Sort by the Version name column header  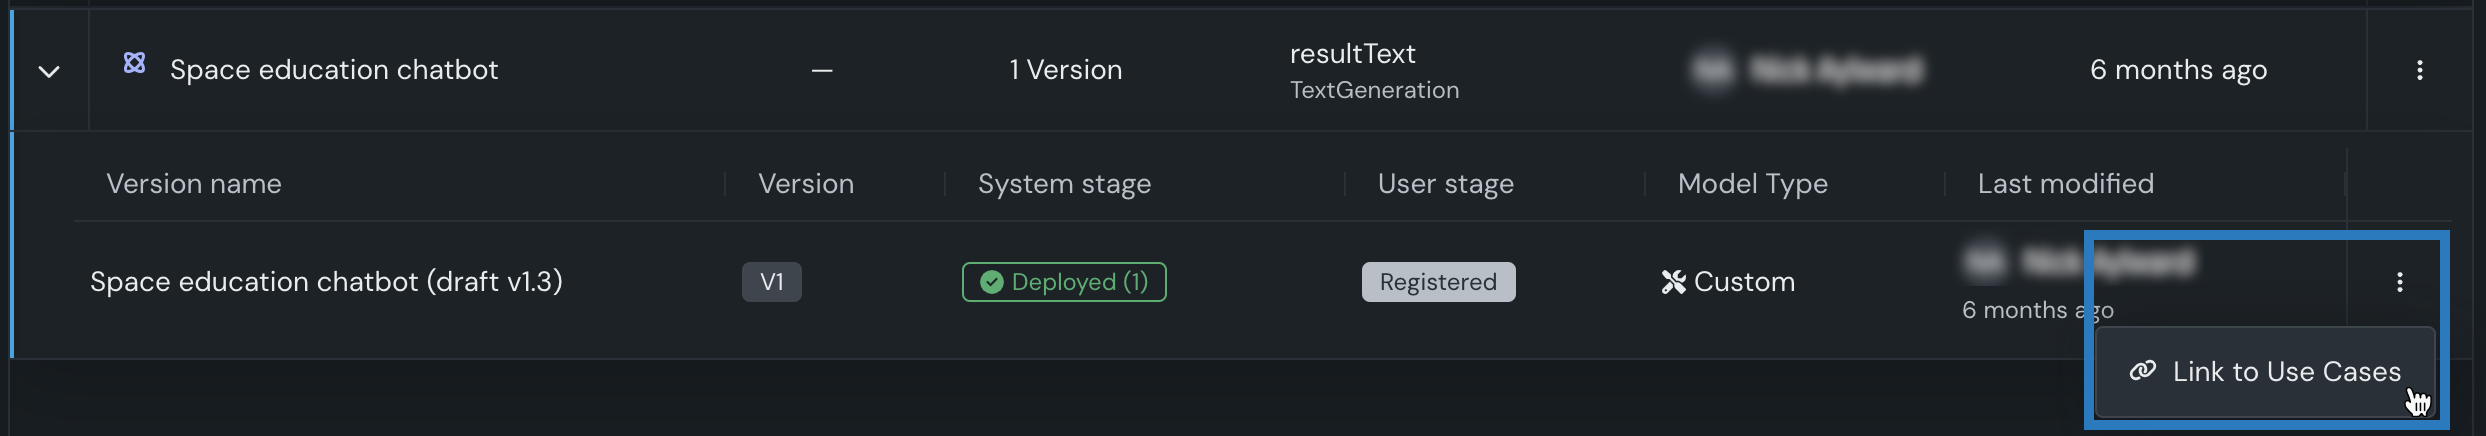(x=194, y=184)
